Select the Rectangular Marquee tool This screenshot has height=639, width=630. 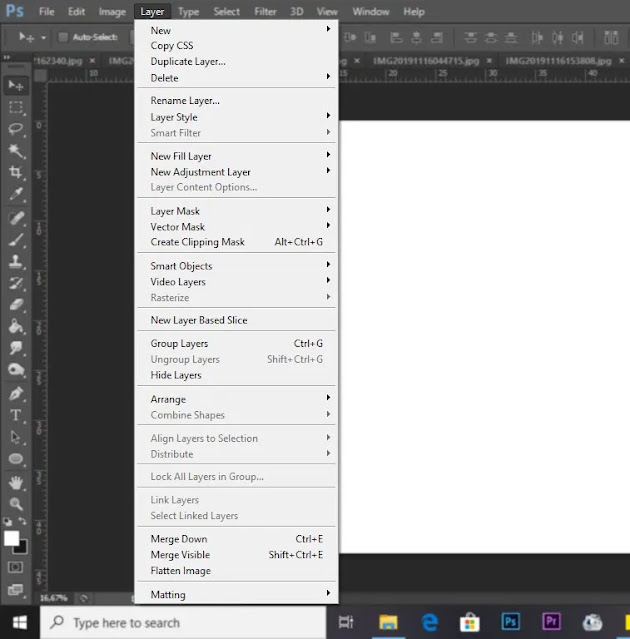click(x=16, y=108)
